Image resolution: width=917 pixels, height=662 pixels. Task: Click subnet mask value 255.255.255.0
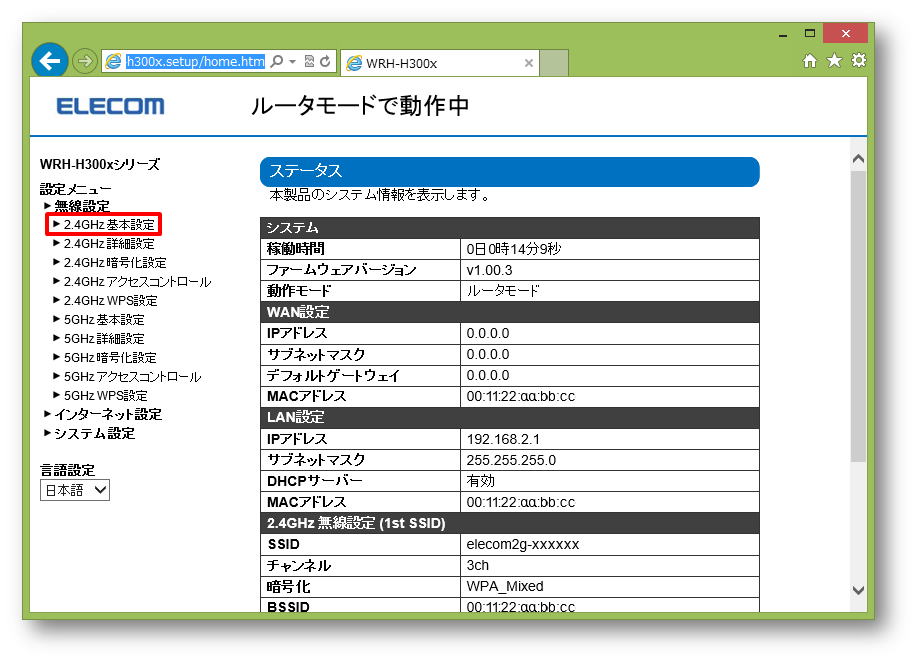coord(511,460)
